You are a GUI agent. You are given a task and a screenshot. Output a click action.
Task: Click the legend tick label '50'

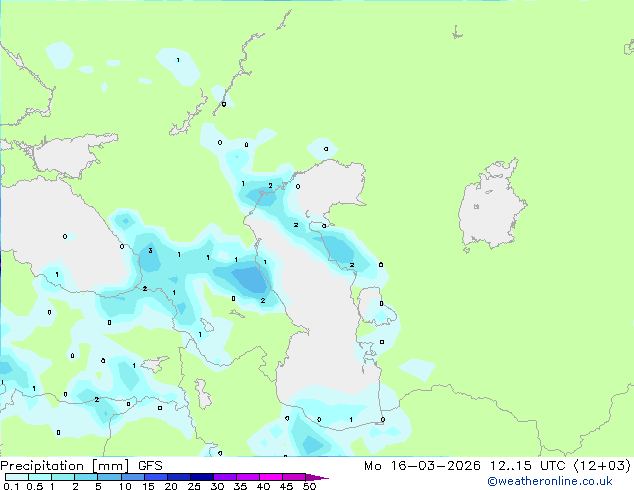pyautogui.click(x=310, y=486)
